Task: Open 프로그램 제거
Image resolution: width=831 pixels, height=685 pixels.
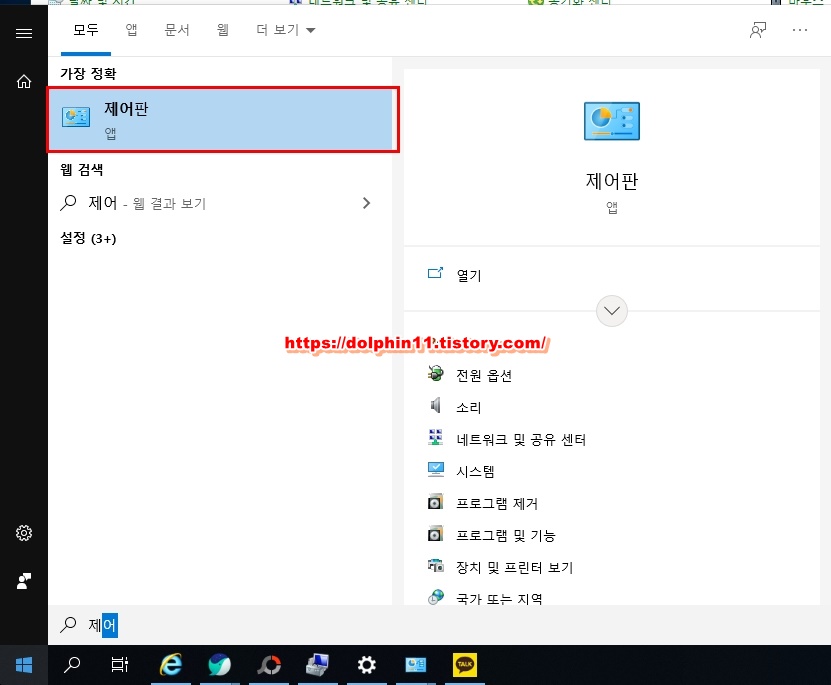Action: tap(497, 503)
